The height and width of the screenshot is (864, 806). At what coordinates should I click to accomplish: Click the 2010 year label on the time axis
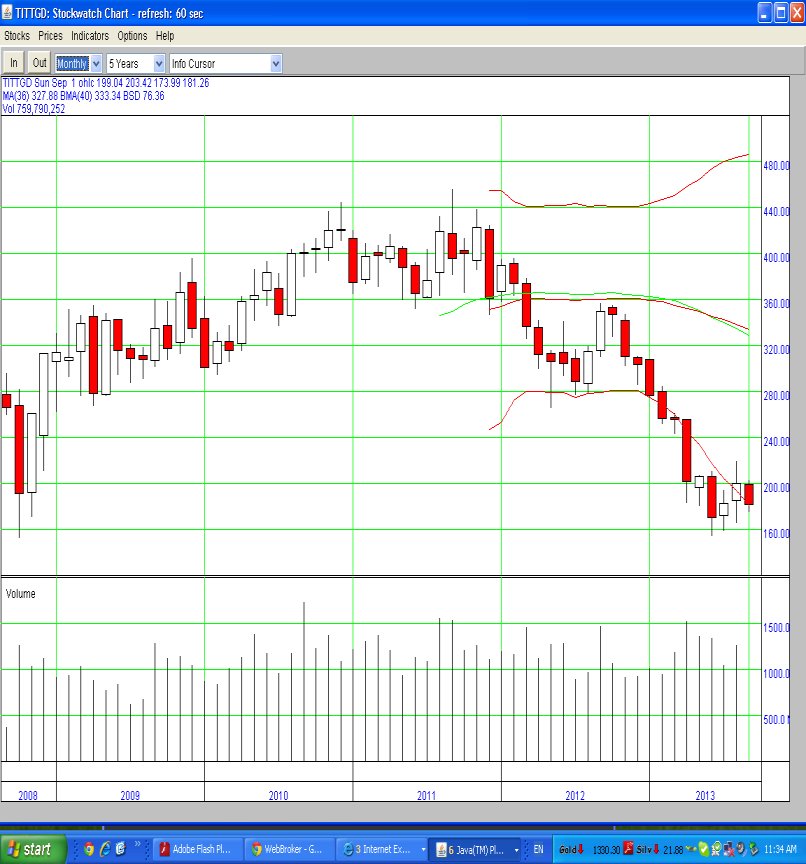pyautogui.click(x=278, y=795)
